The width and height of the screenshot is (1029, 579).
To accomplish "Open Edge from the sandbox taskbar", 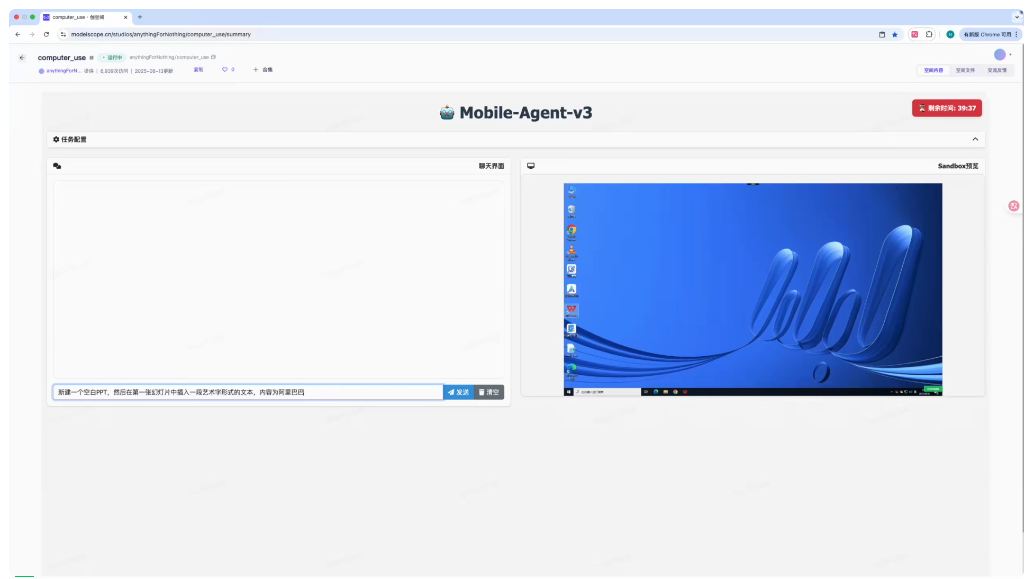I will coord(656,392).
